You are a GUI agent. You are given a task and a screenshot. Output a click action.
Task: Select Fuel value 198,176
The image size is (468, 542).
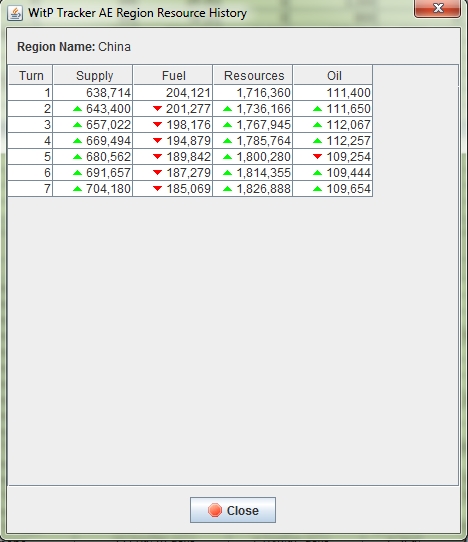click(173, 124)
